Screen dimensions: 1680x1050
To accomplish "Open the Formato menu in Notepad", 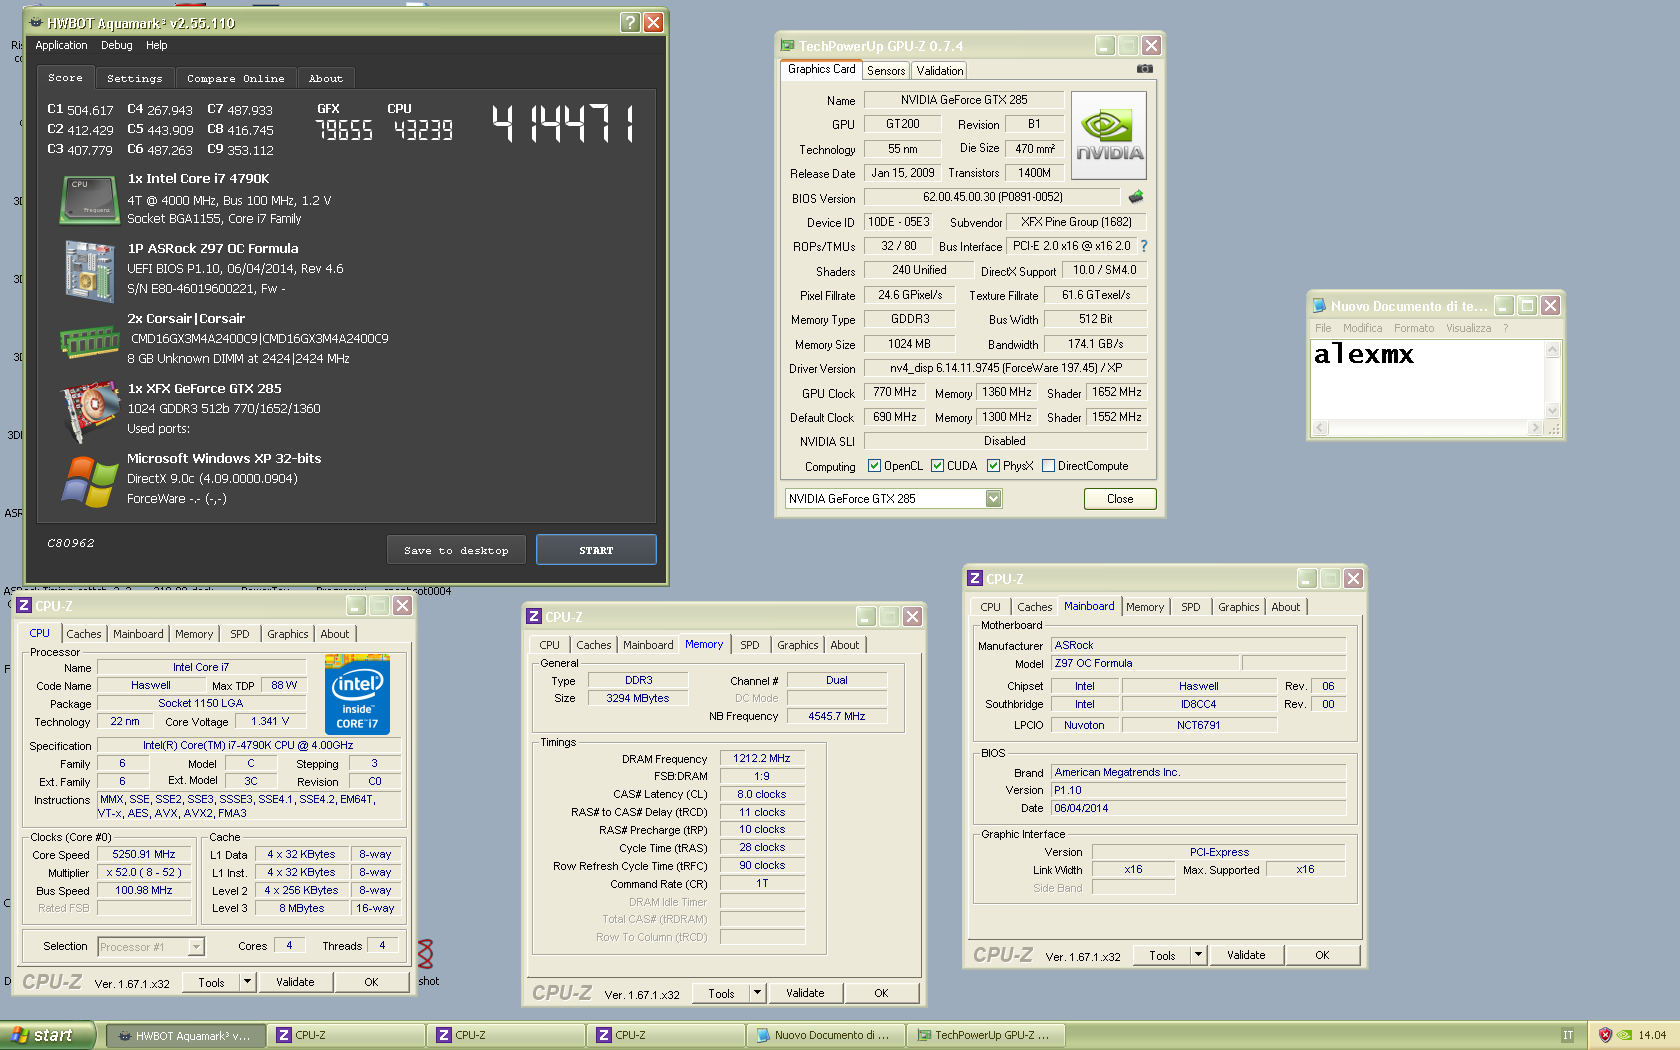I will tap(1413, 328).
